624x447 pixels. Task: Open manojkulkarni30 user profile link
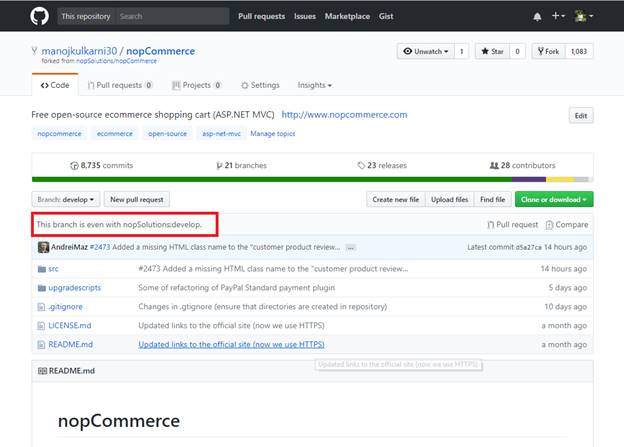[x=79, y=51]
